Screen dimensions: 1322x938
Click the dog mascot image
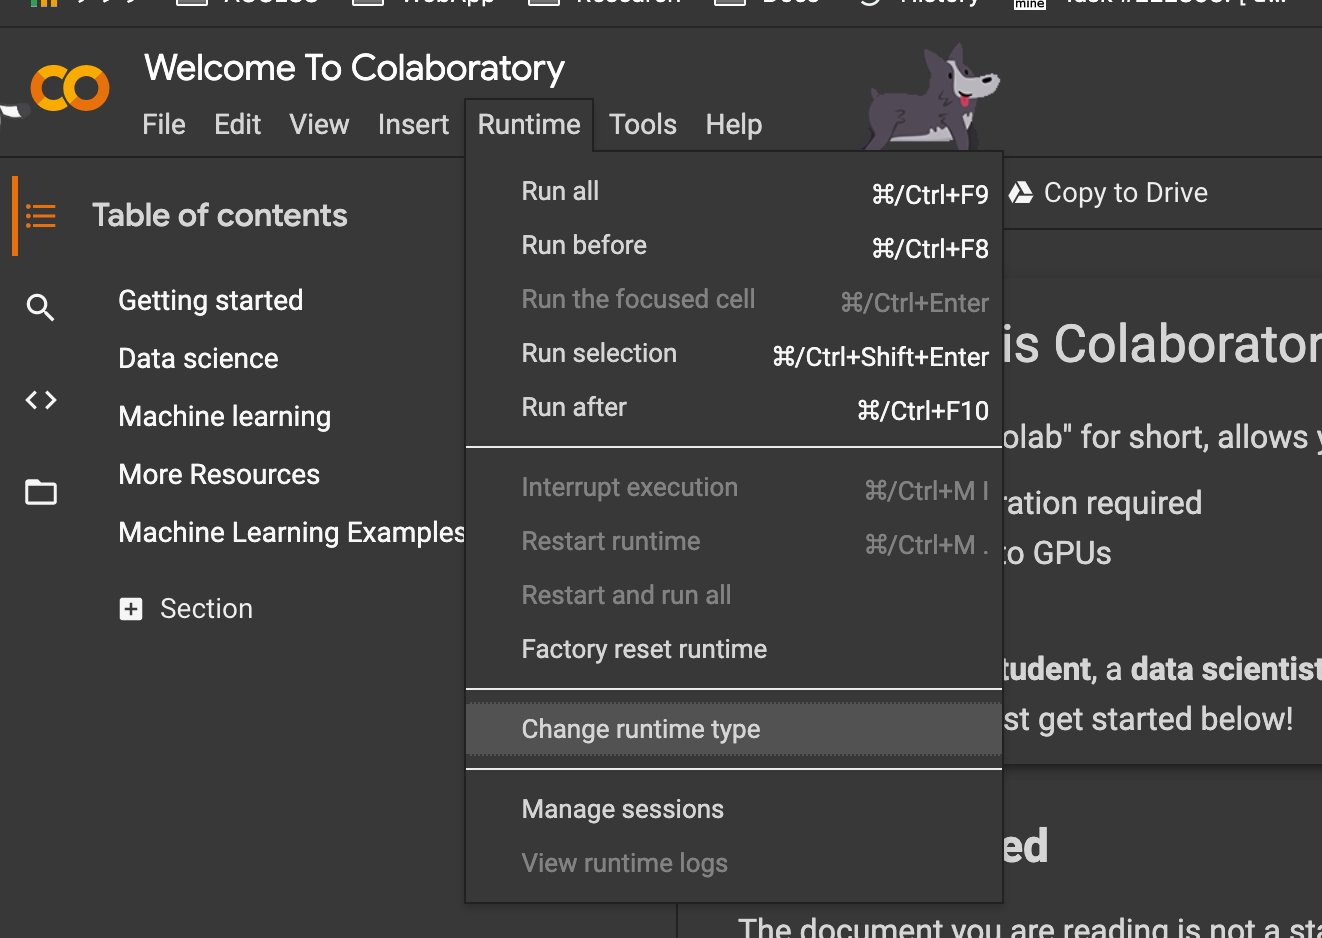pyautogui.click(x=930, y=98)
